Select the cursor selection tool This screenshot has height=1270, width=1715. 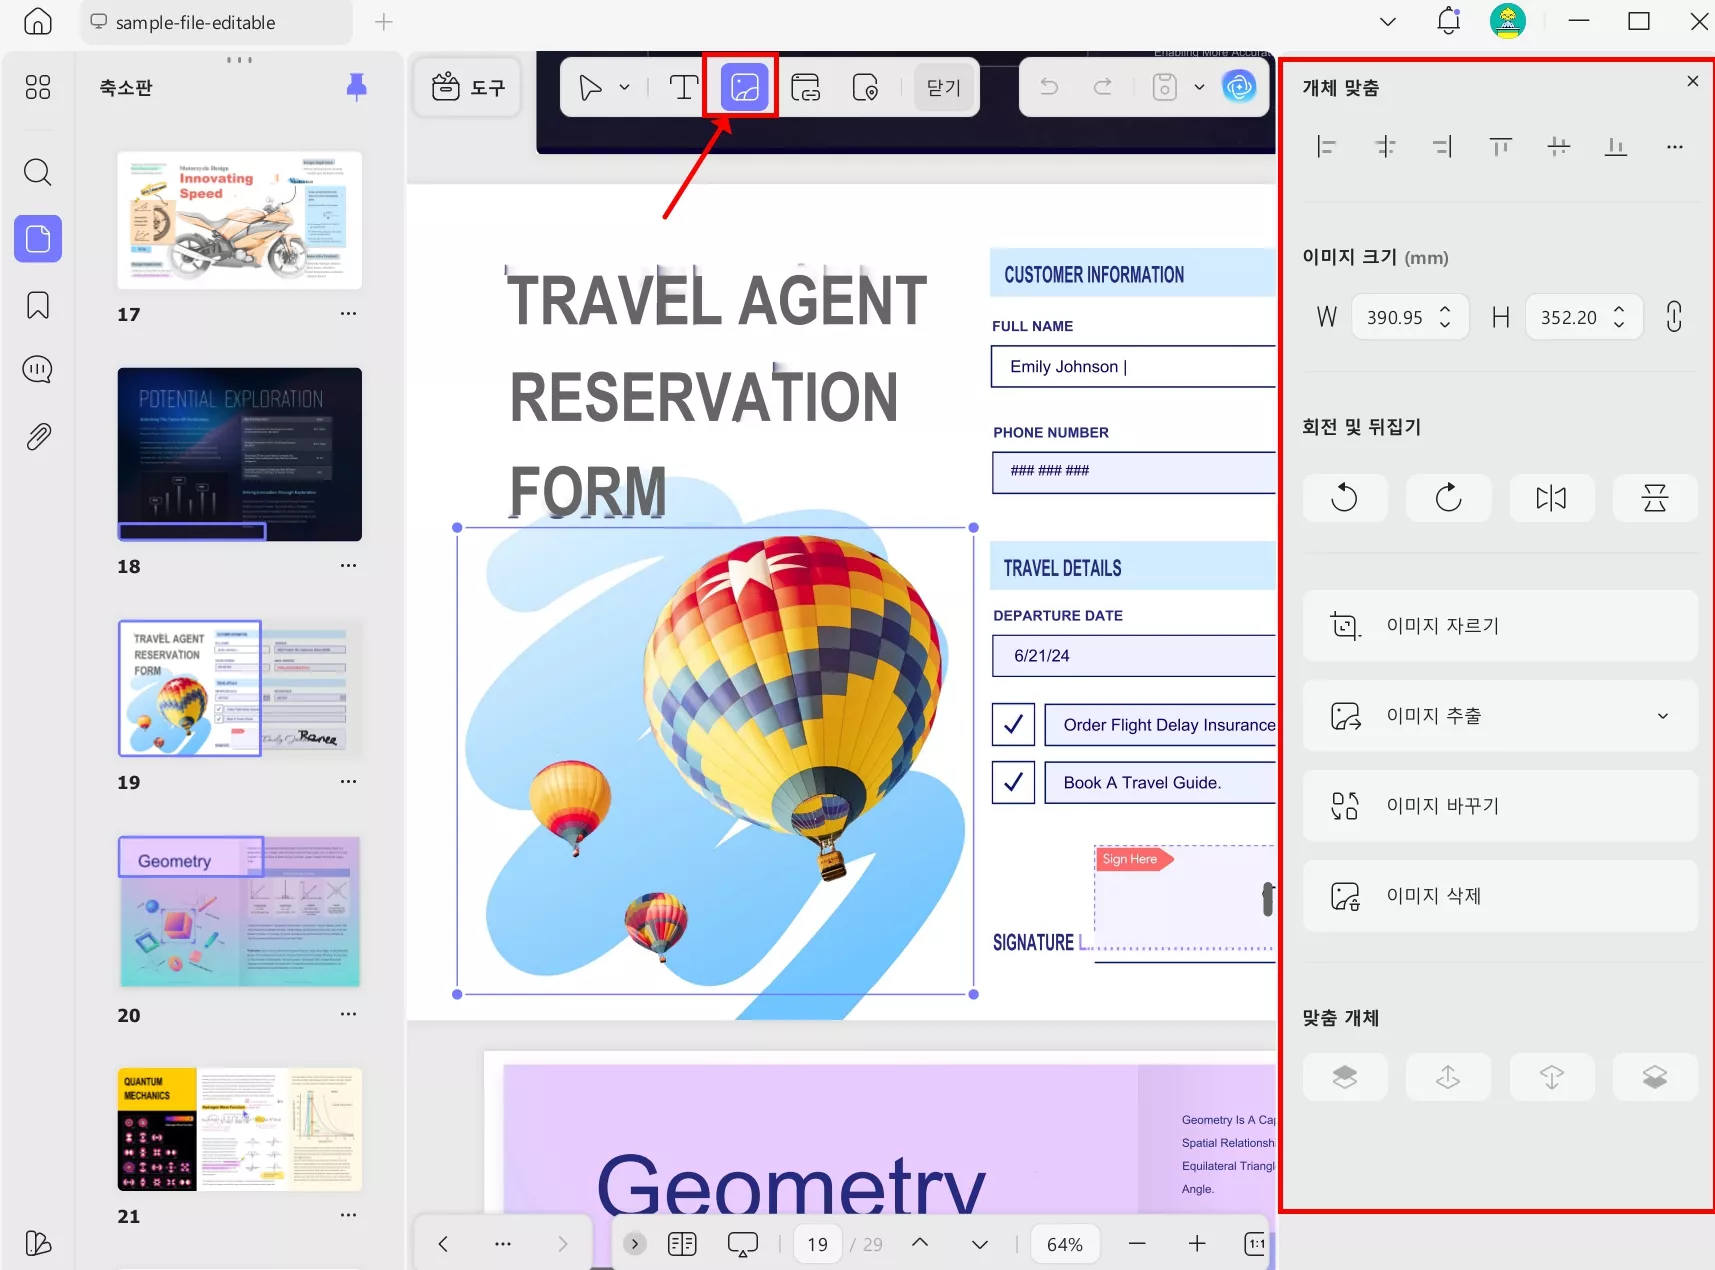click(590, 88)
